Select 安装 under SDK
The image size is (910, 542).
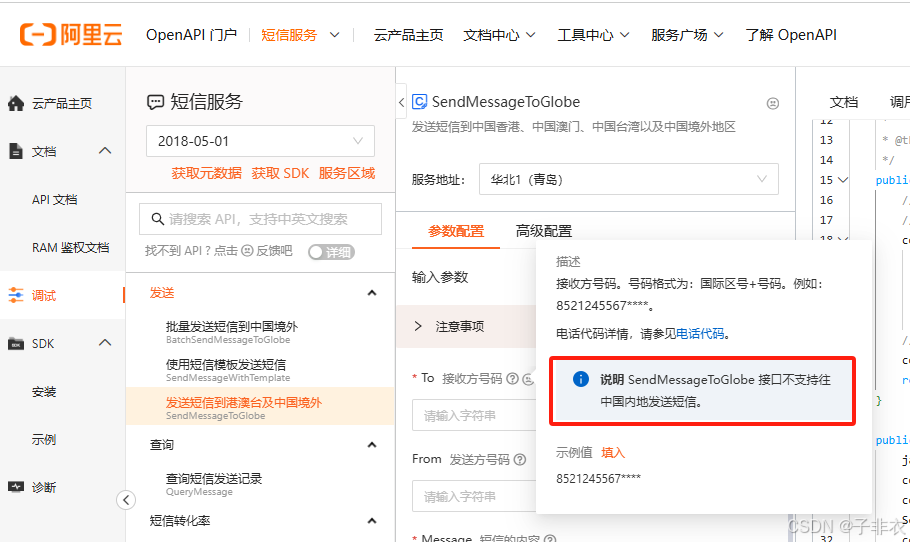(x=44, y=392)
